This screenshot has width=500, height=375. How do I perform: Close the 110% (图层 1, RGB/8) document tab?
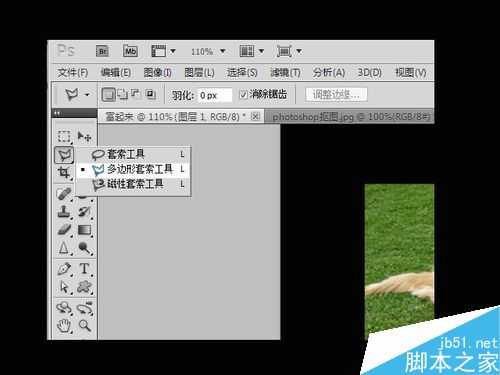click(255, 116)
